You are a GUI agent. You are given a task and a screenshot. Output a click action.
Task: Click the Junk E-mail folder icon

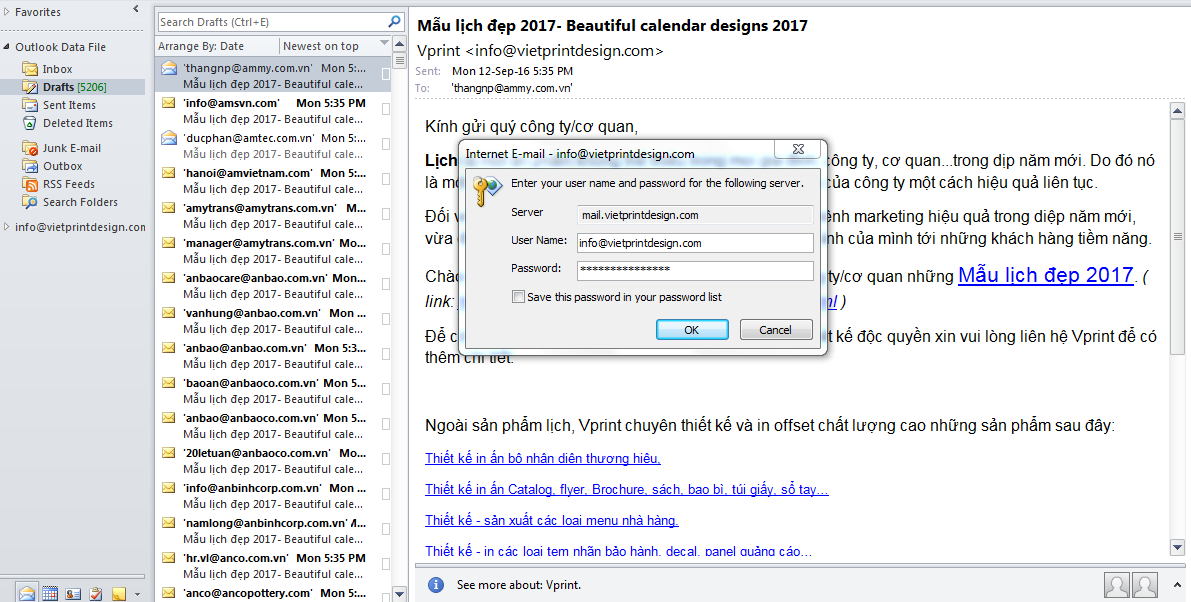30,148
